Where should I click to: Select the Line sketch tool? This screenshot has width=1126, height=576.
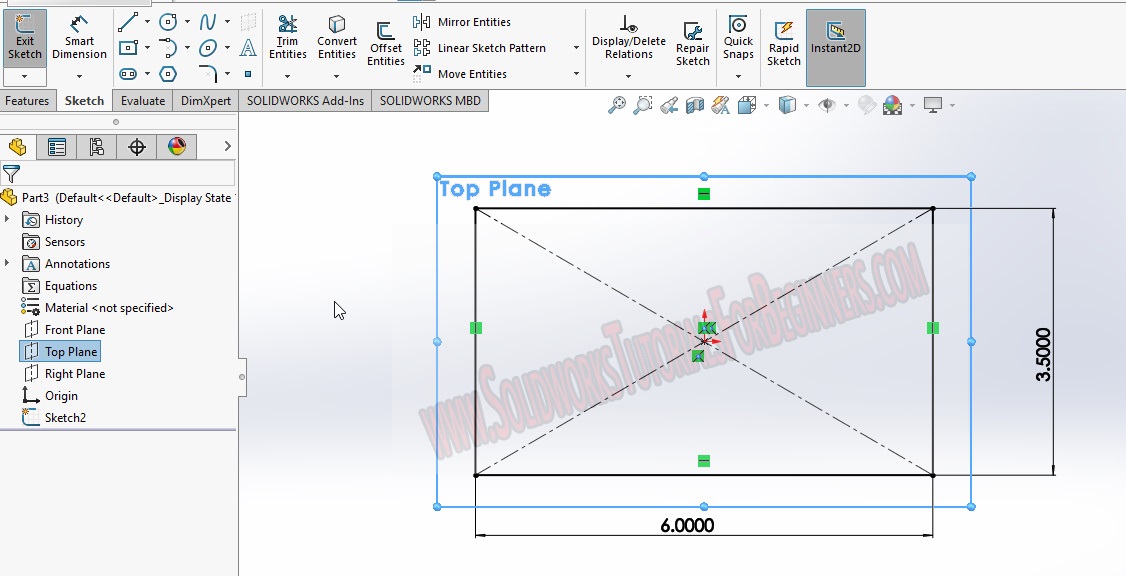(128, 20)
